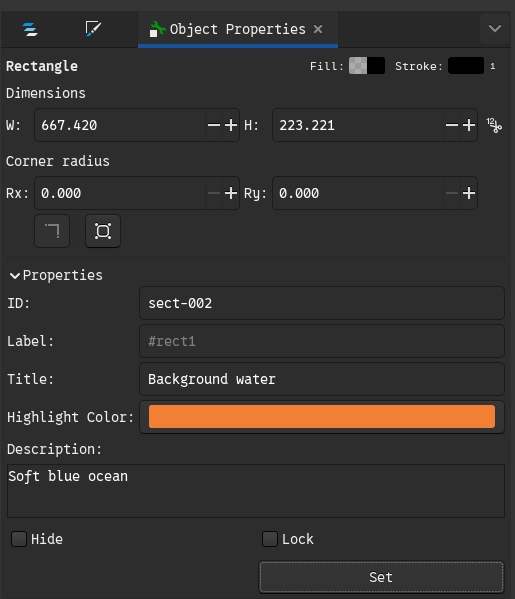Image resolution: width=515 pixels, height=599 pixels.
Task: Click the Stroke color swatch
Action: tap(466, 66)
